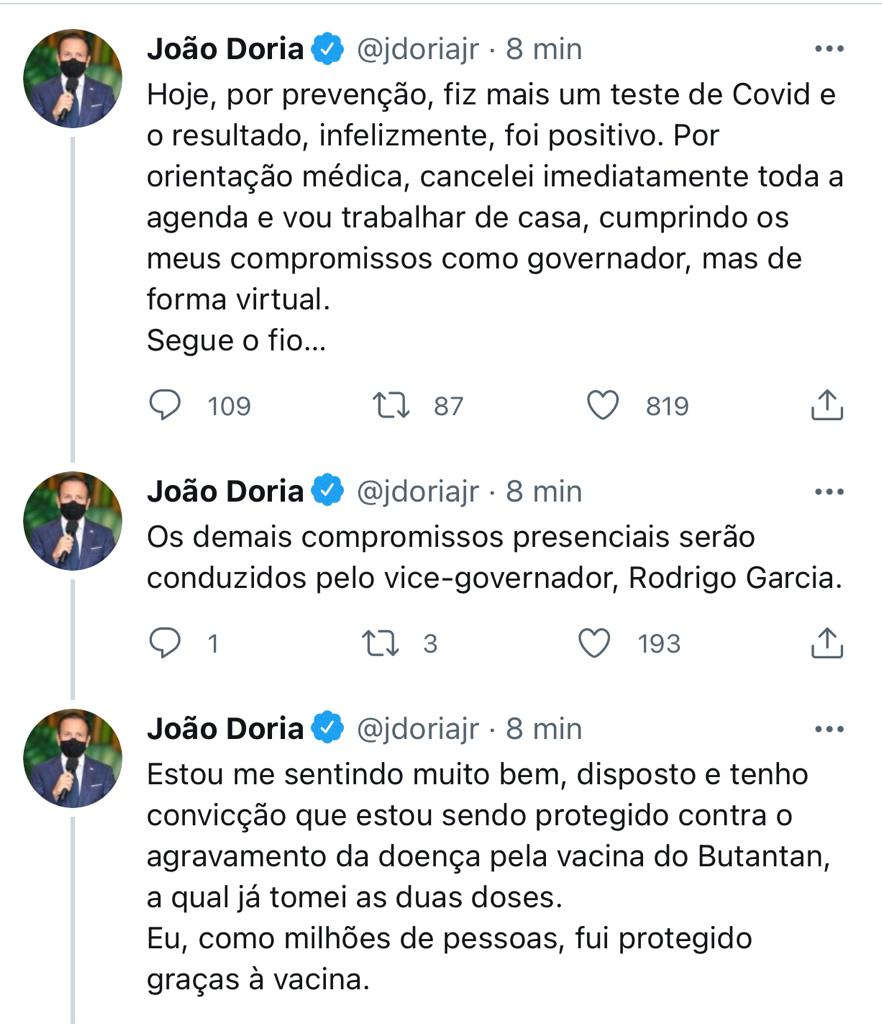
Task: Open the first tweet's 8 min timestamp
Action: 544,49
